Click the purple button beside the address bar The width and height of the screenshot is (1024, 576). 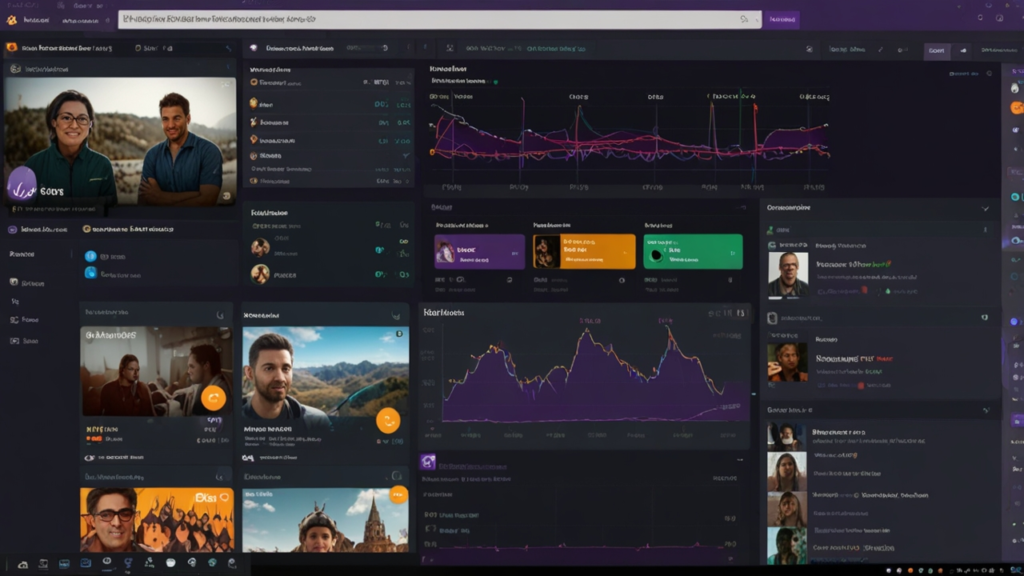coord(782,20)
